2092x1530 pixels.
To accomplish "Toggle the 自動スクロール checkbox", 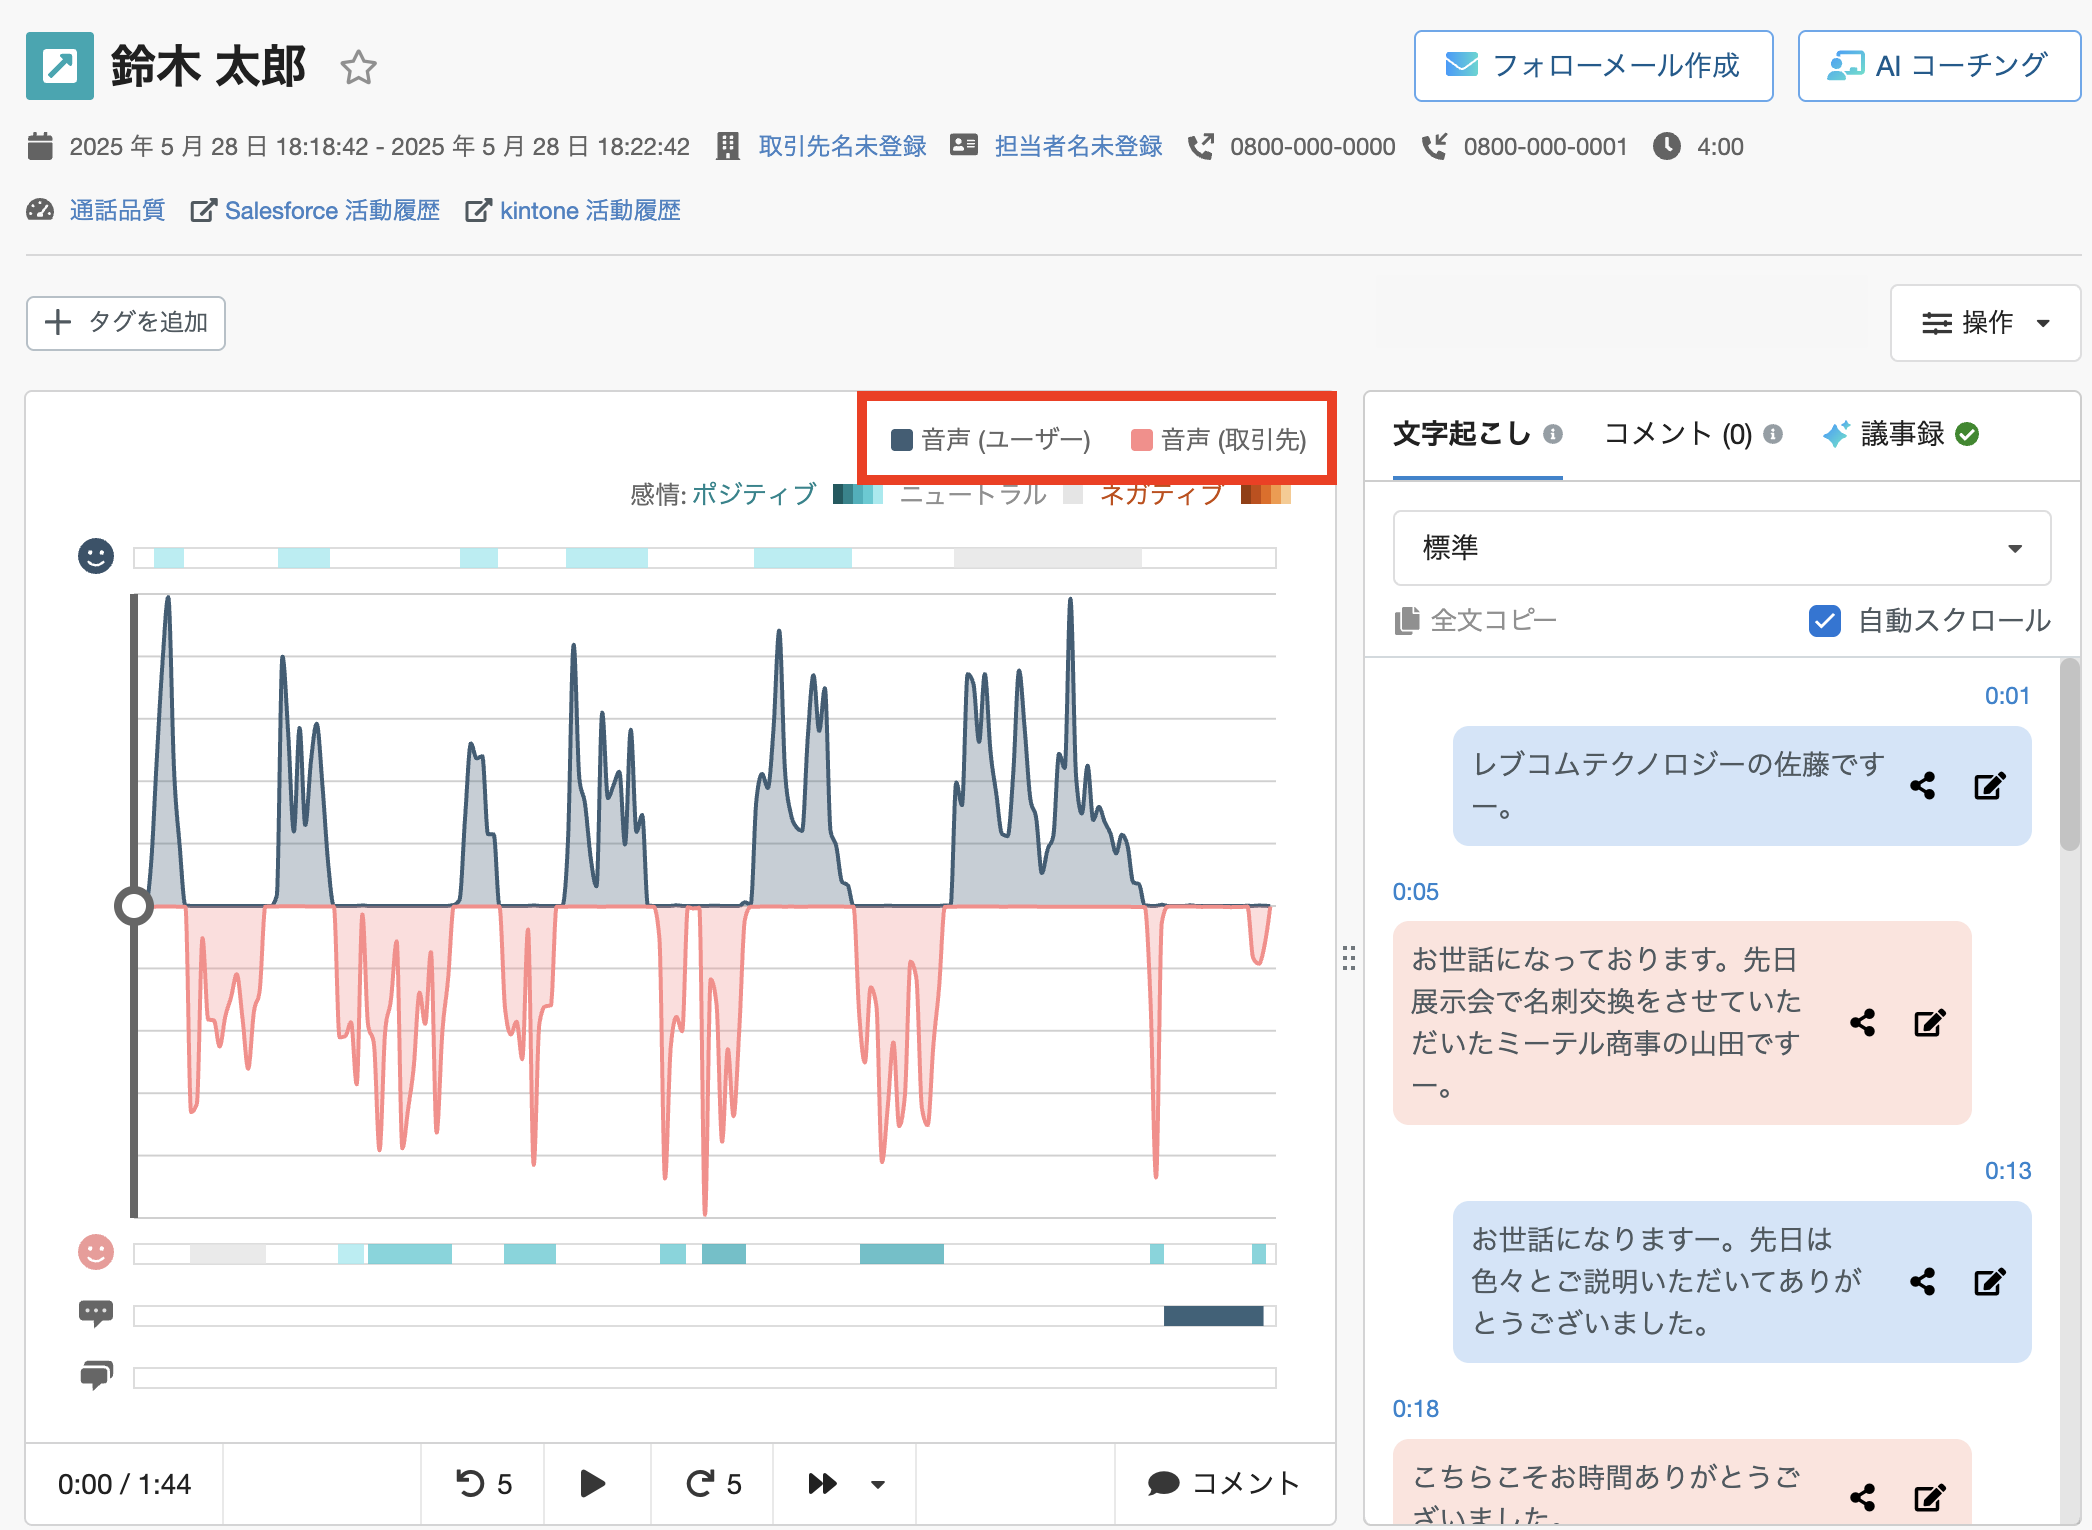I will click(x=1825, y=621).
